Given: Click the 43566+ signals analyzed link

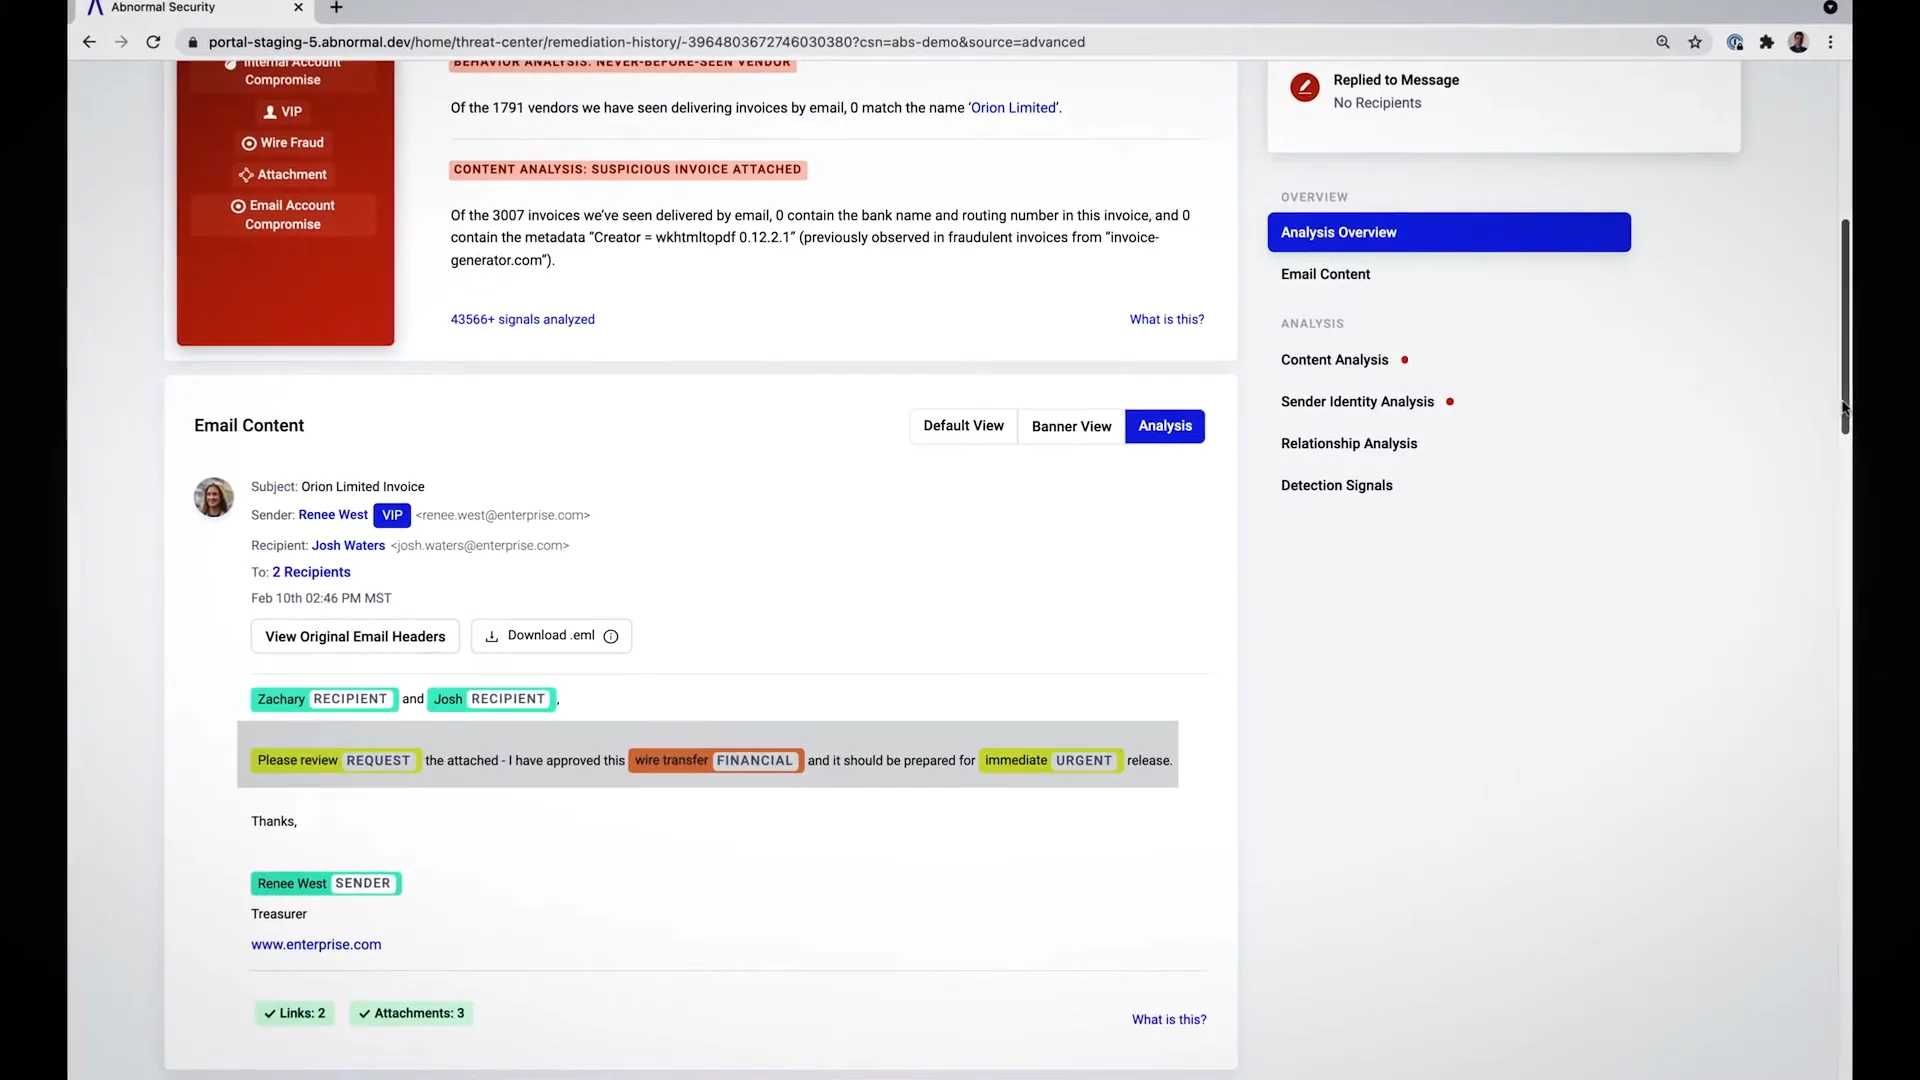Looking at the screenshot, I should tap(522, 320).
